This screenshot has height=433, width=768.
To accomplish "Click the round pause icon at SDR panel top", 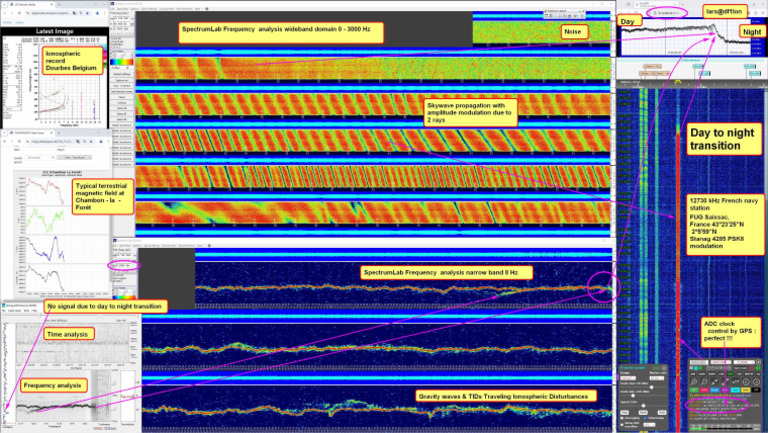I will (x=758, y=362).
